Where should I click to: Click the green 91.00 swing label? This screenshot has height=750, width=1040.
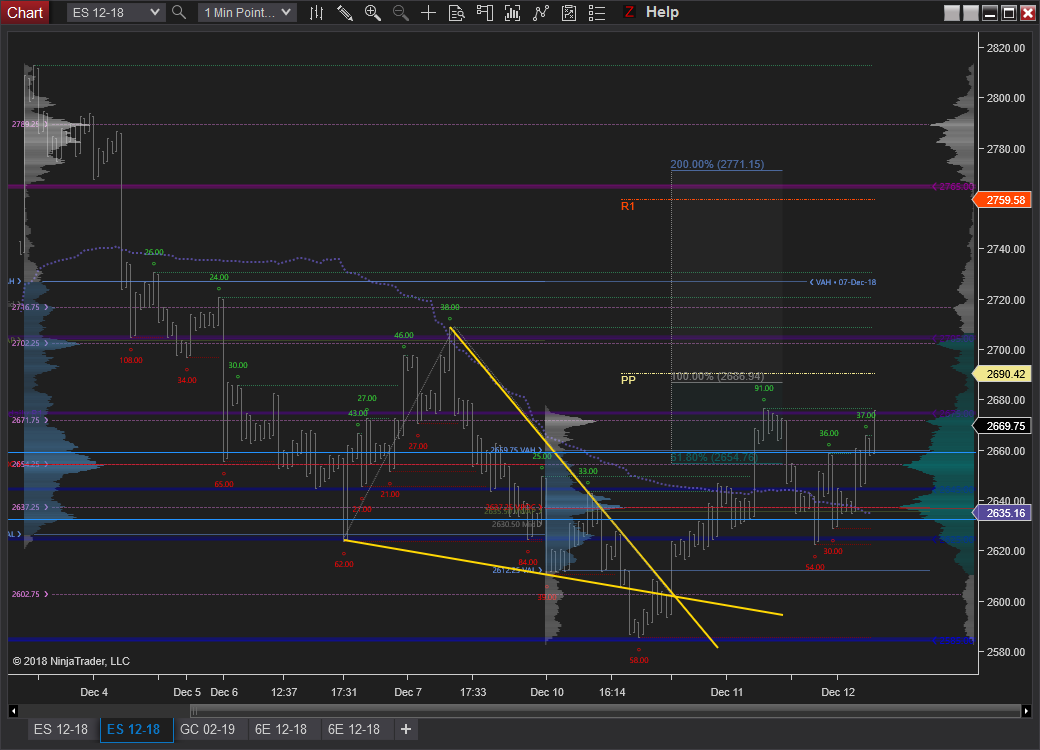764,389
